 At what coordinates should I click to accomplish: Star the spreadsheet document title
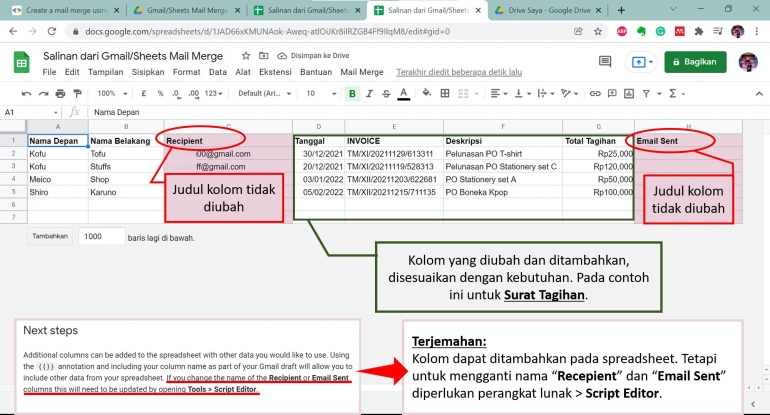click(x=246, y=55)
